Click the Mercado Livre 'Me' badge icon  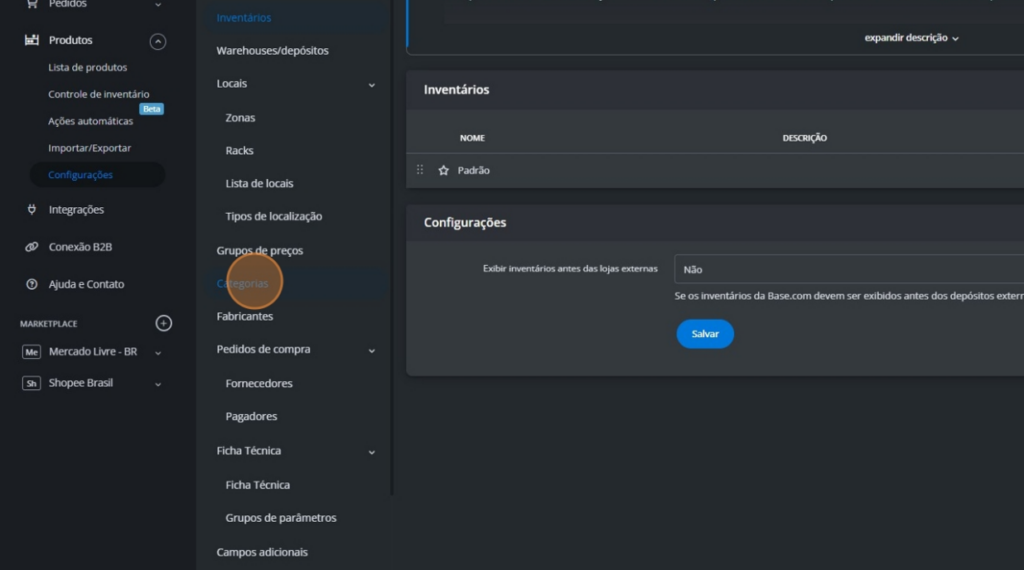(x=31, y=352)
